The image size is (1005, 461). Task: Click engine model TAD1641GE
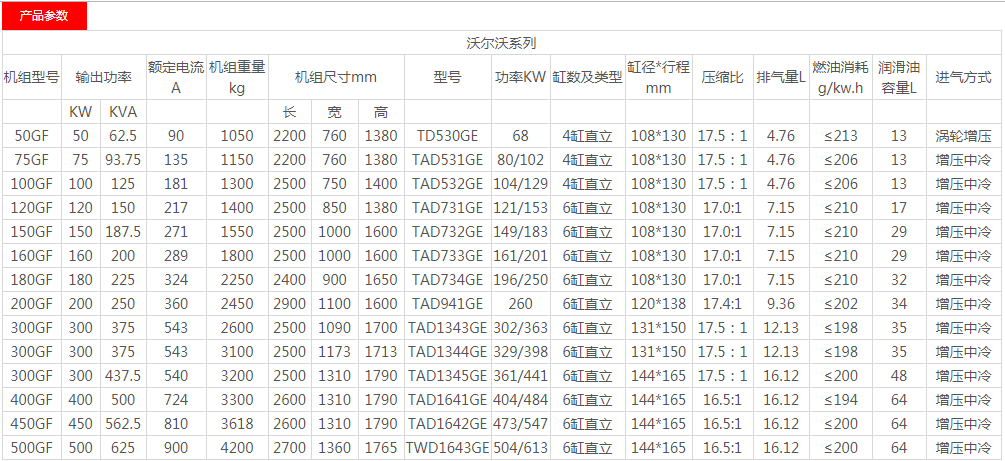[x=447, y=399]
